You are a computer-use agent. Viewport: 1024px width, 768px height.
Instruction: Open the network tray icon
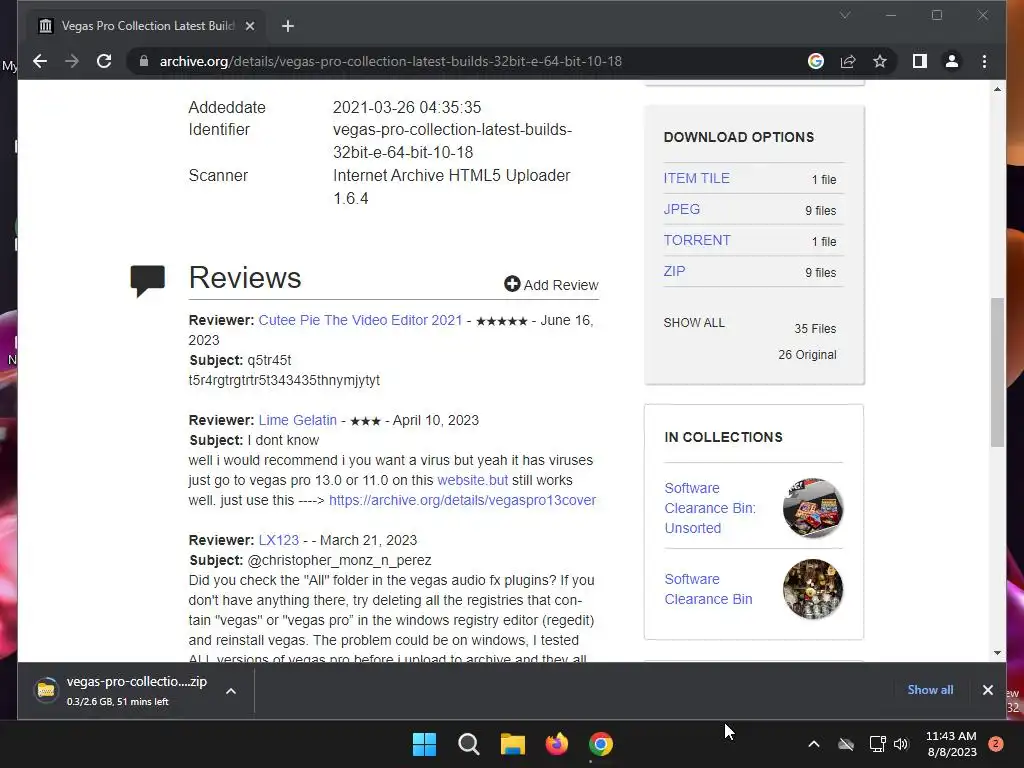(x=877, y=744)
